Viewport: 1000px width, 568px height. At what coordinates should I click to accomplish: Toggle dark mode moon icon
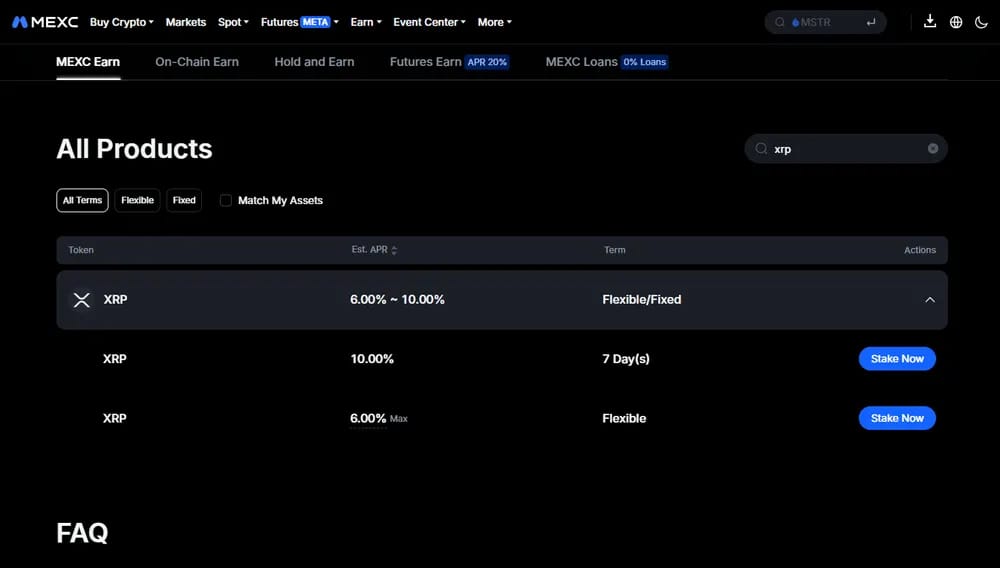coord(982,22)
